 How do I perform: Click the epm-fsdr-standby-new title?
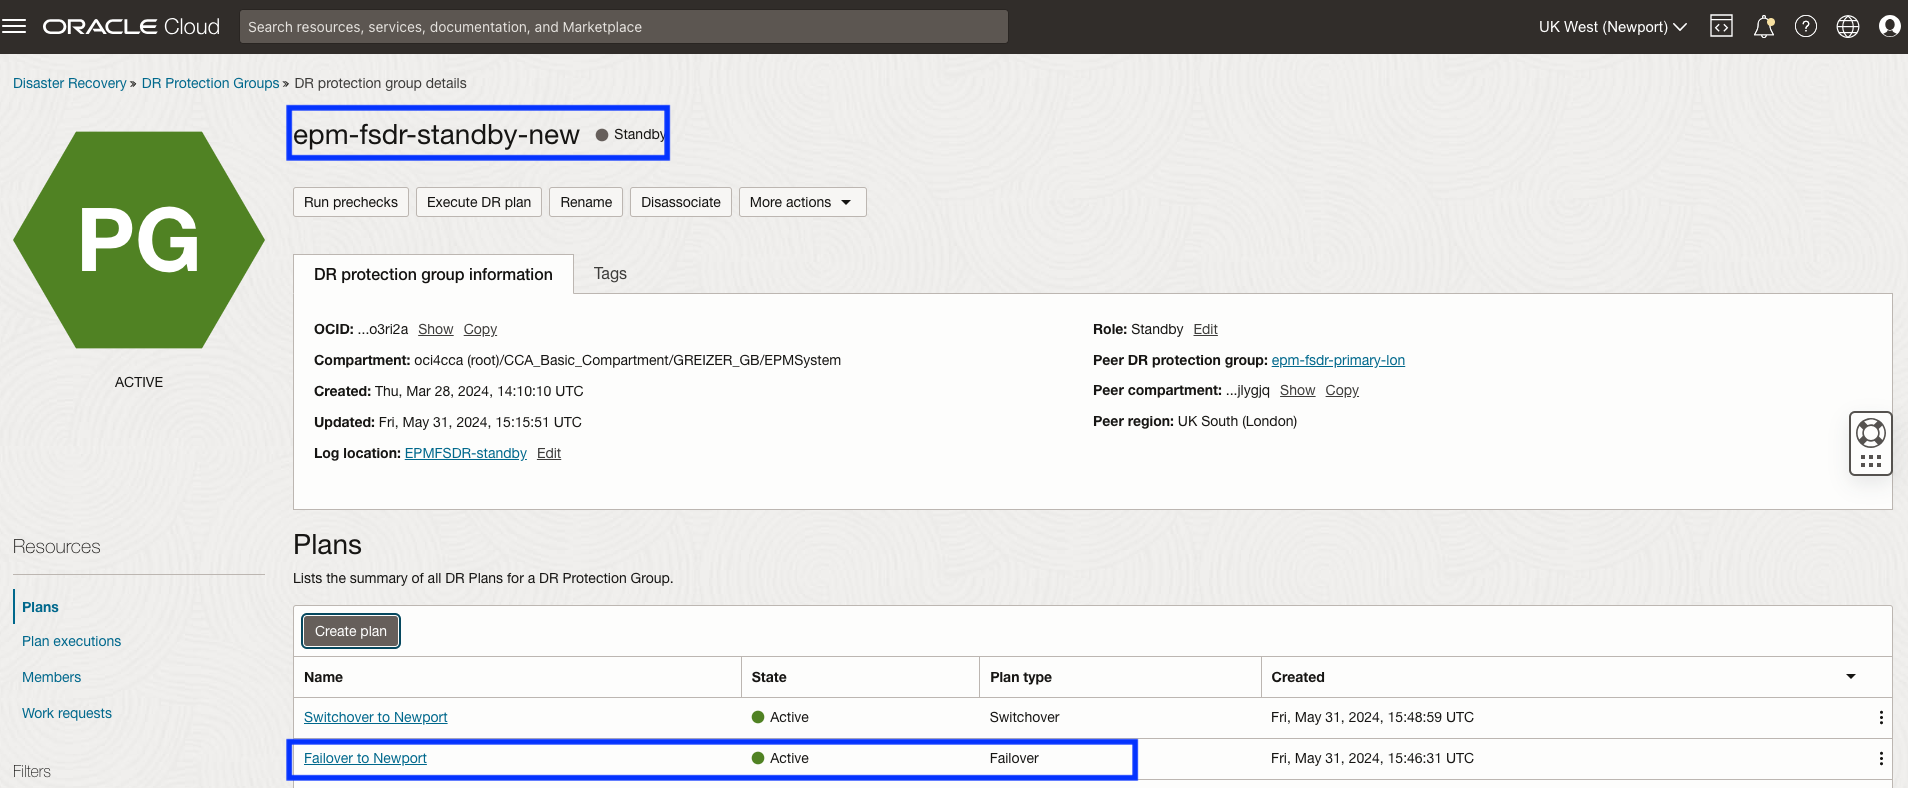click(x=436, y=134)
